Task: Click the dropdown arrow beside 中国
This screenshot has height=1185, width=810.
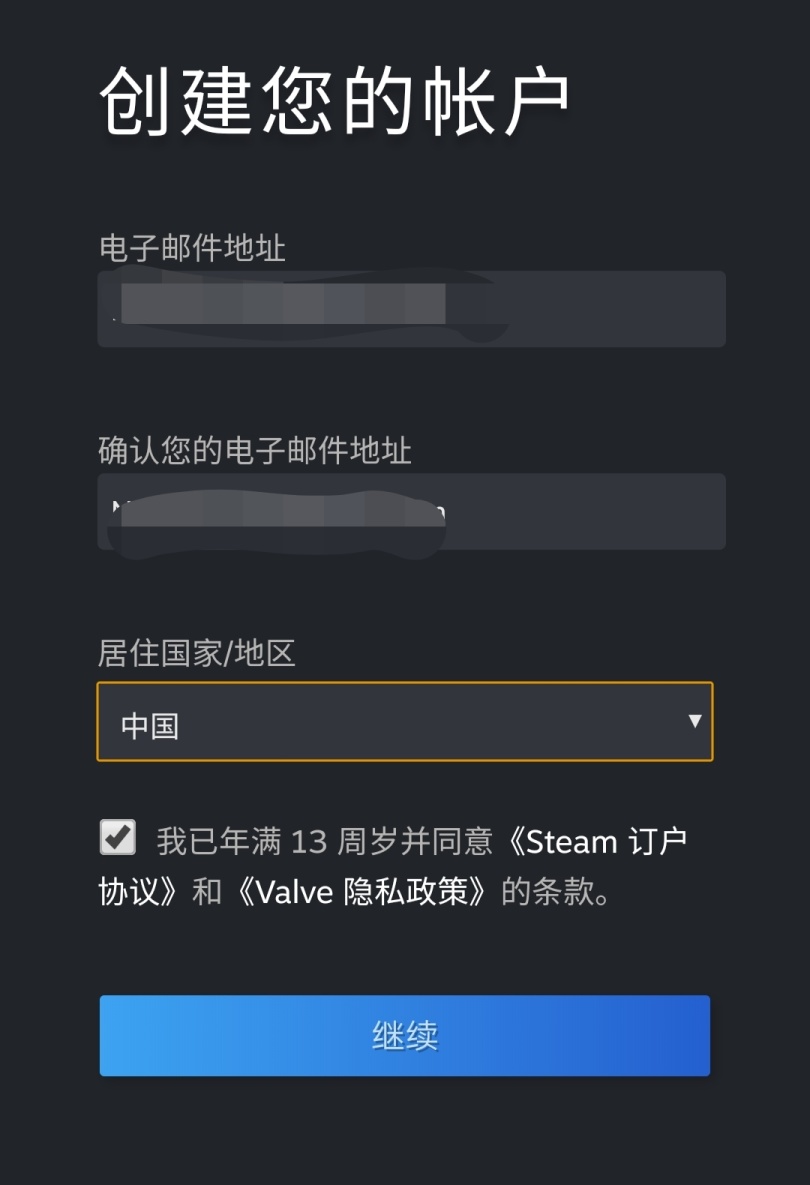Action: 695,721
